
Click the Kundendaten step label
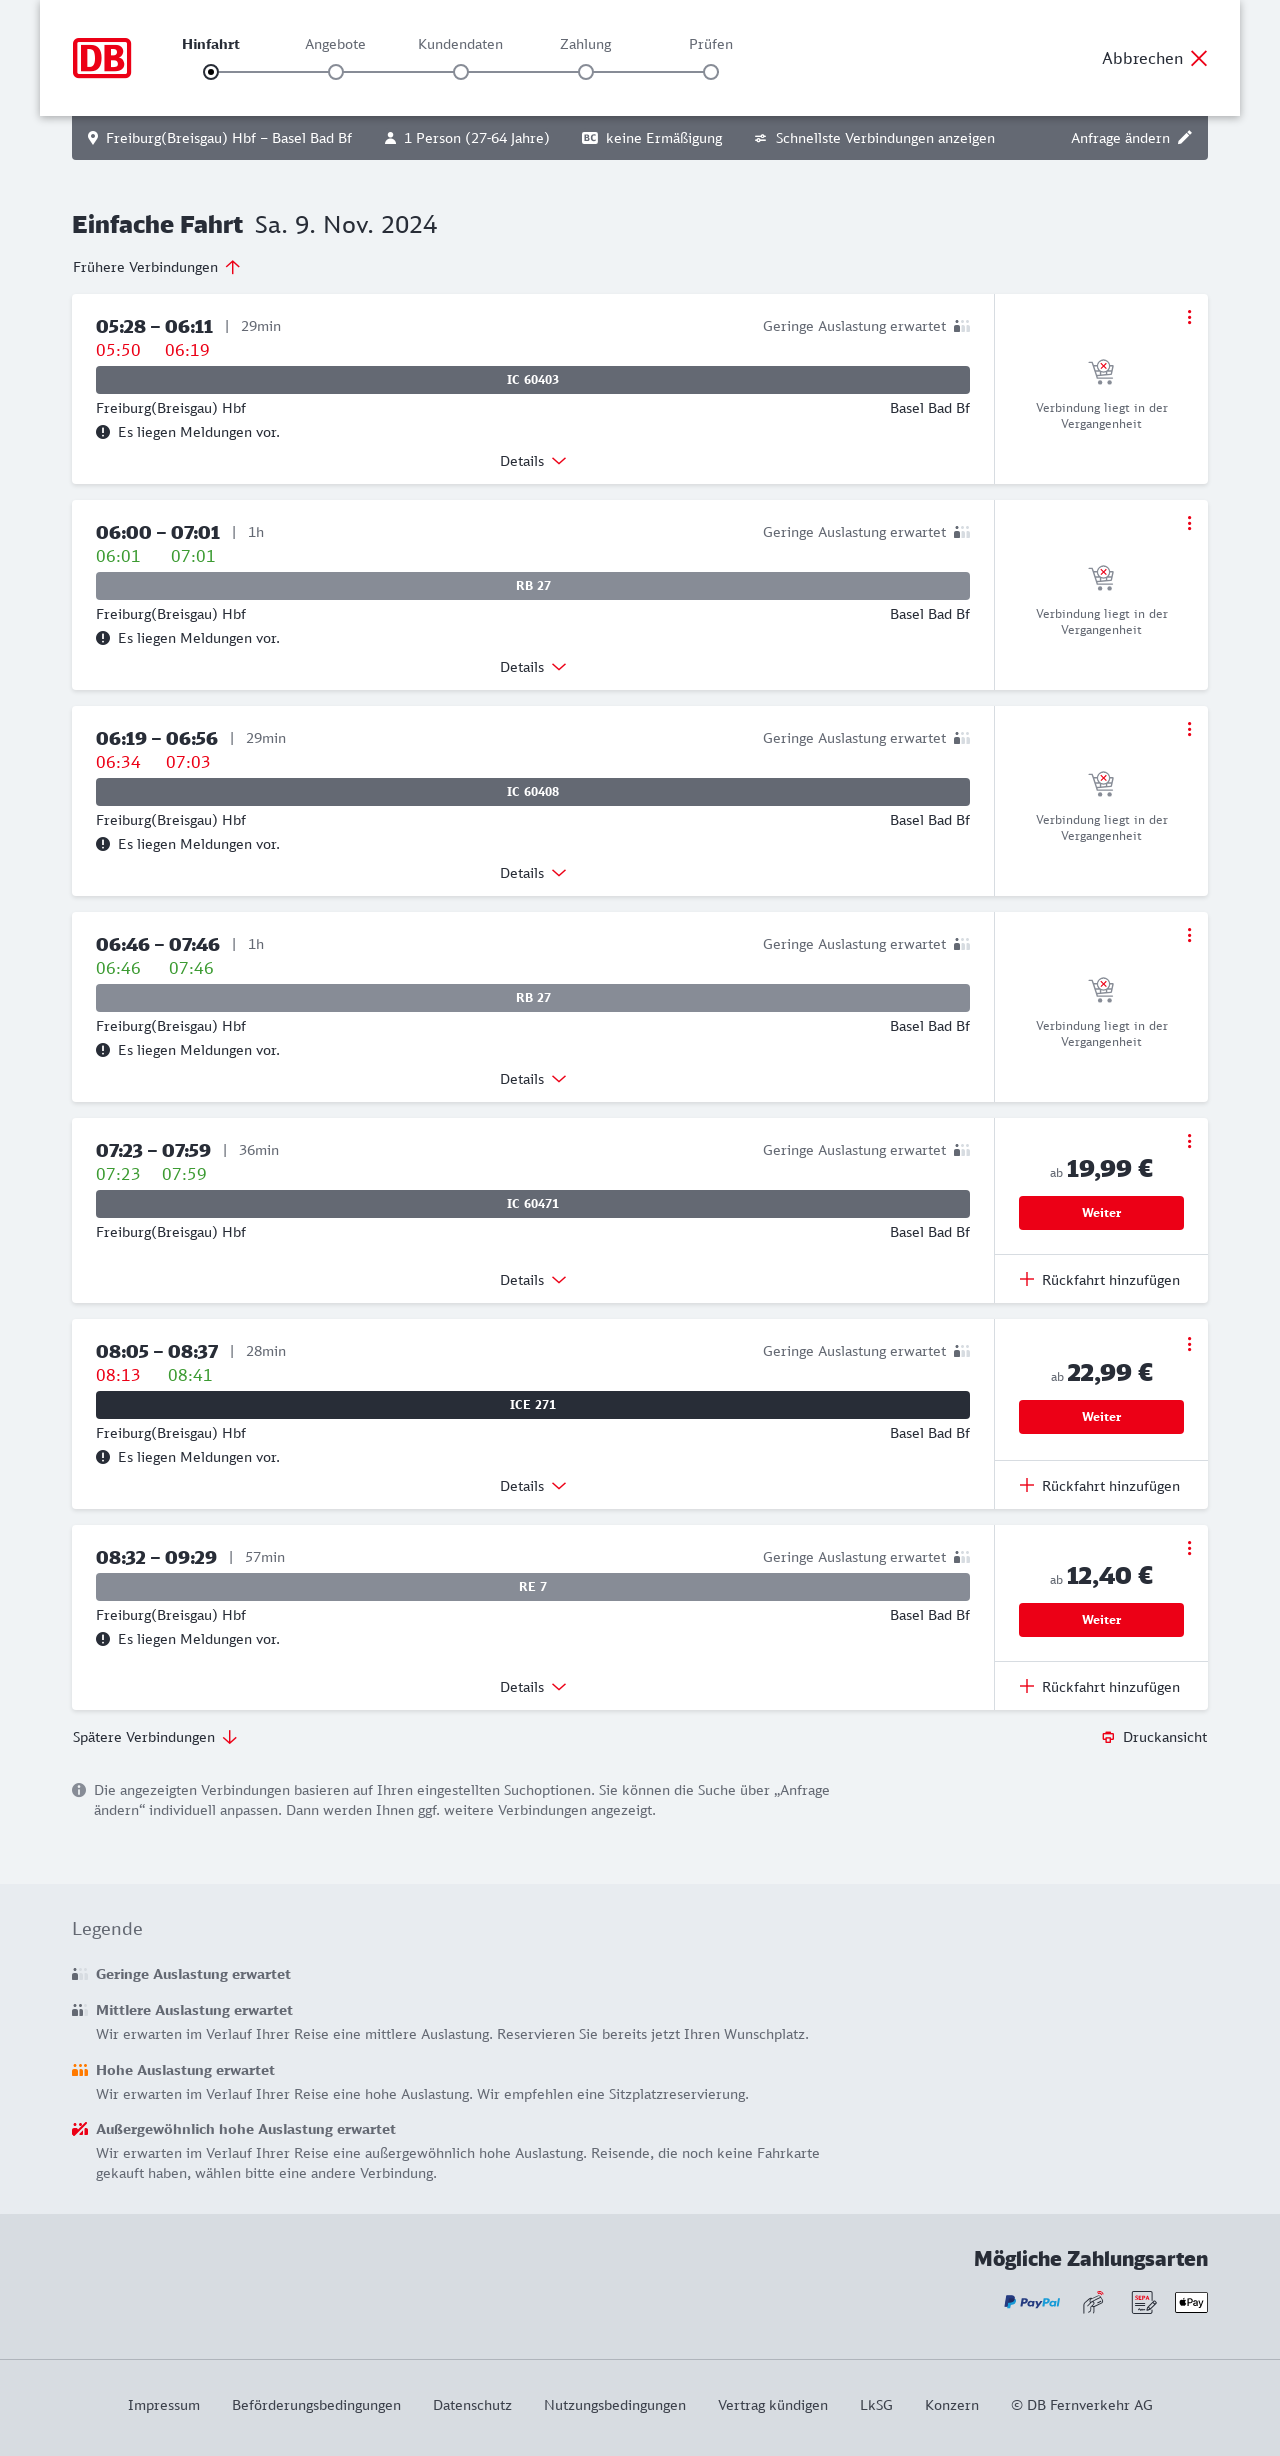tap(460, 44)
